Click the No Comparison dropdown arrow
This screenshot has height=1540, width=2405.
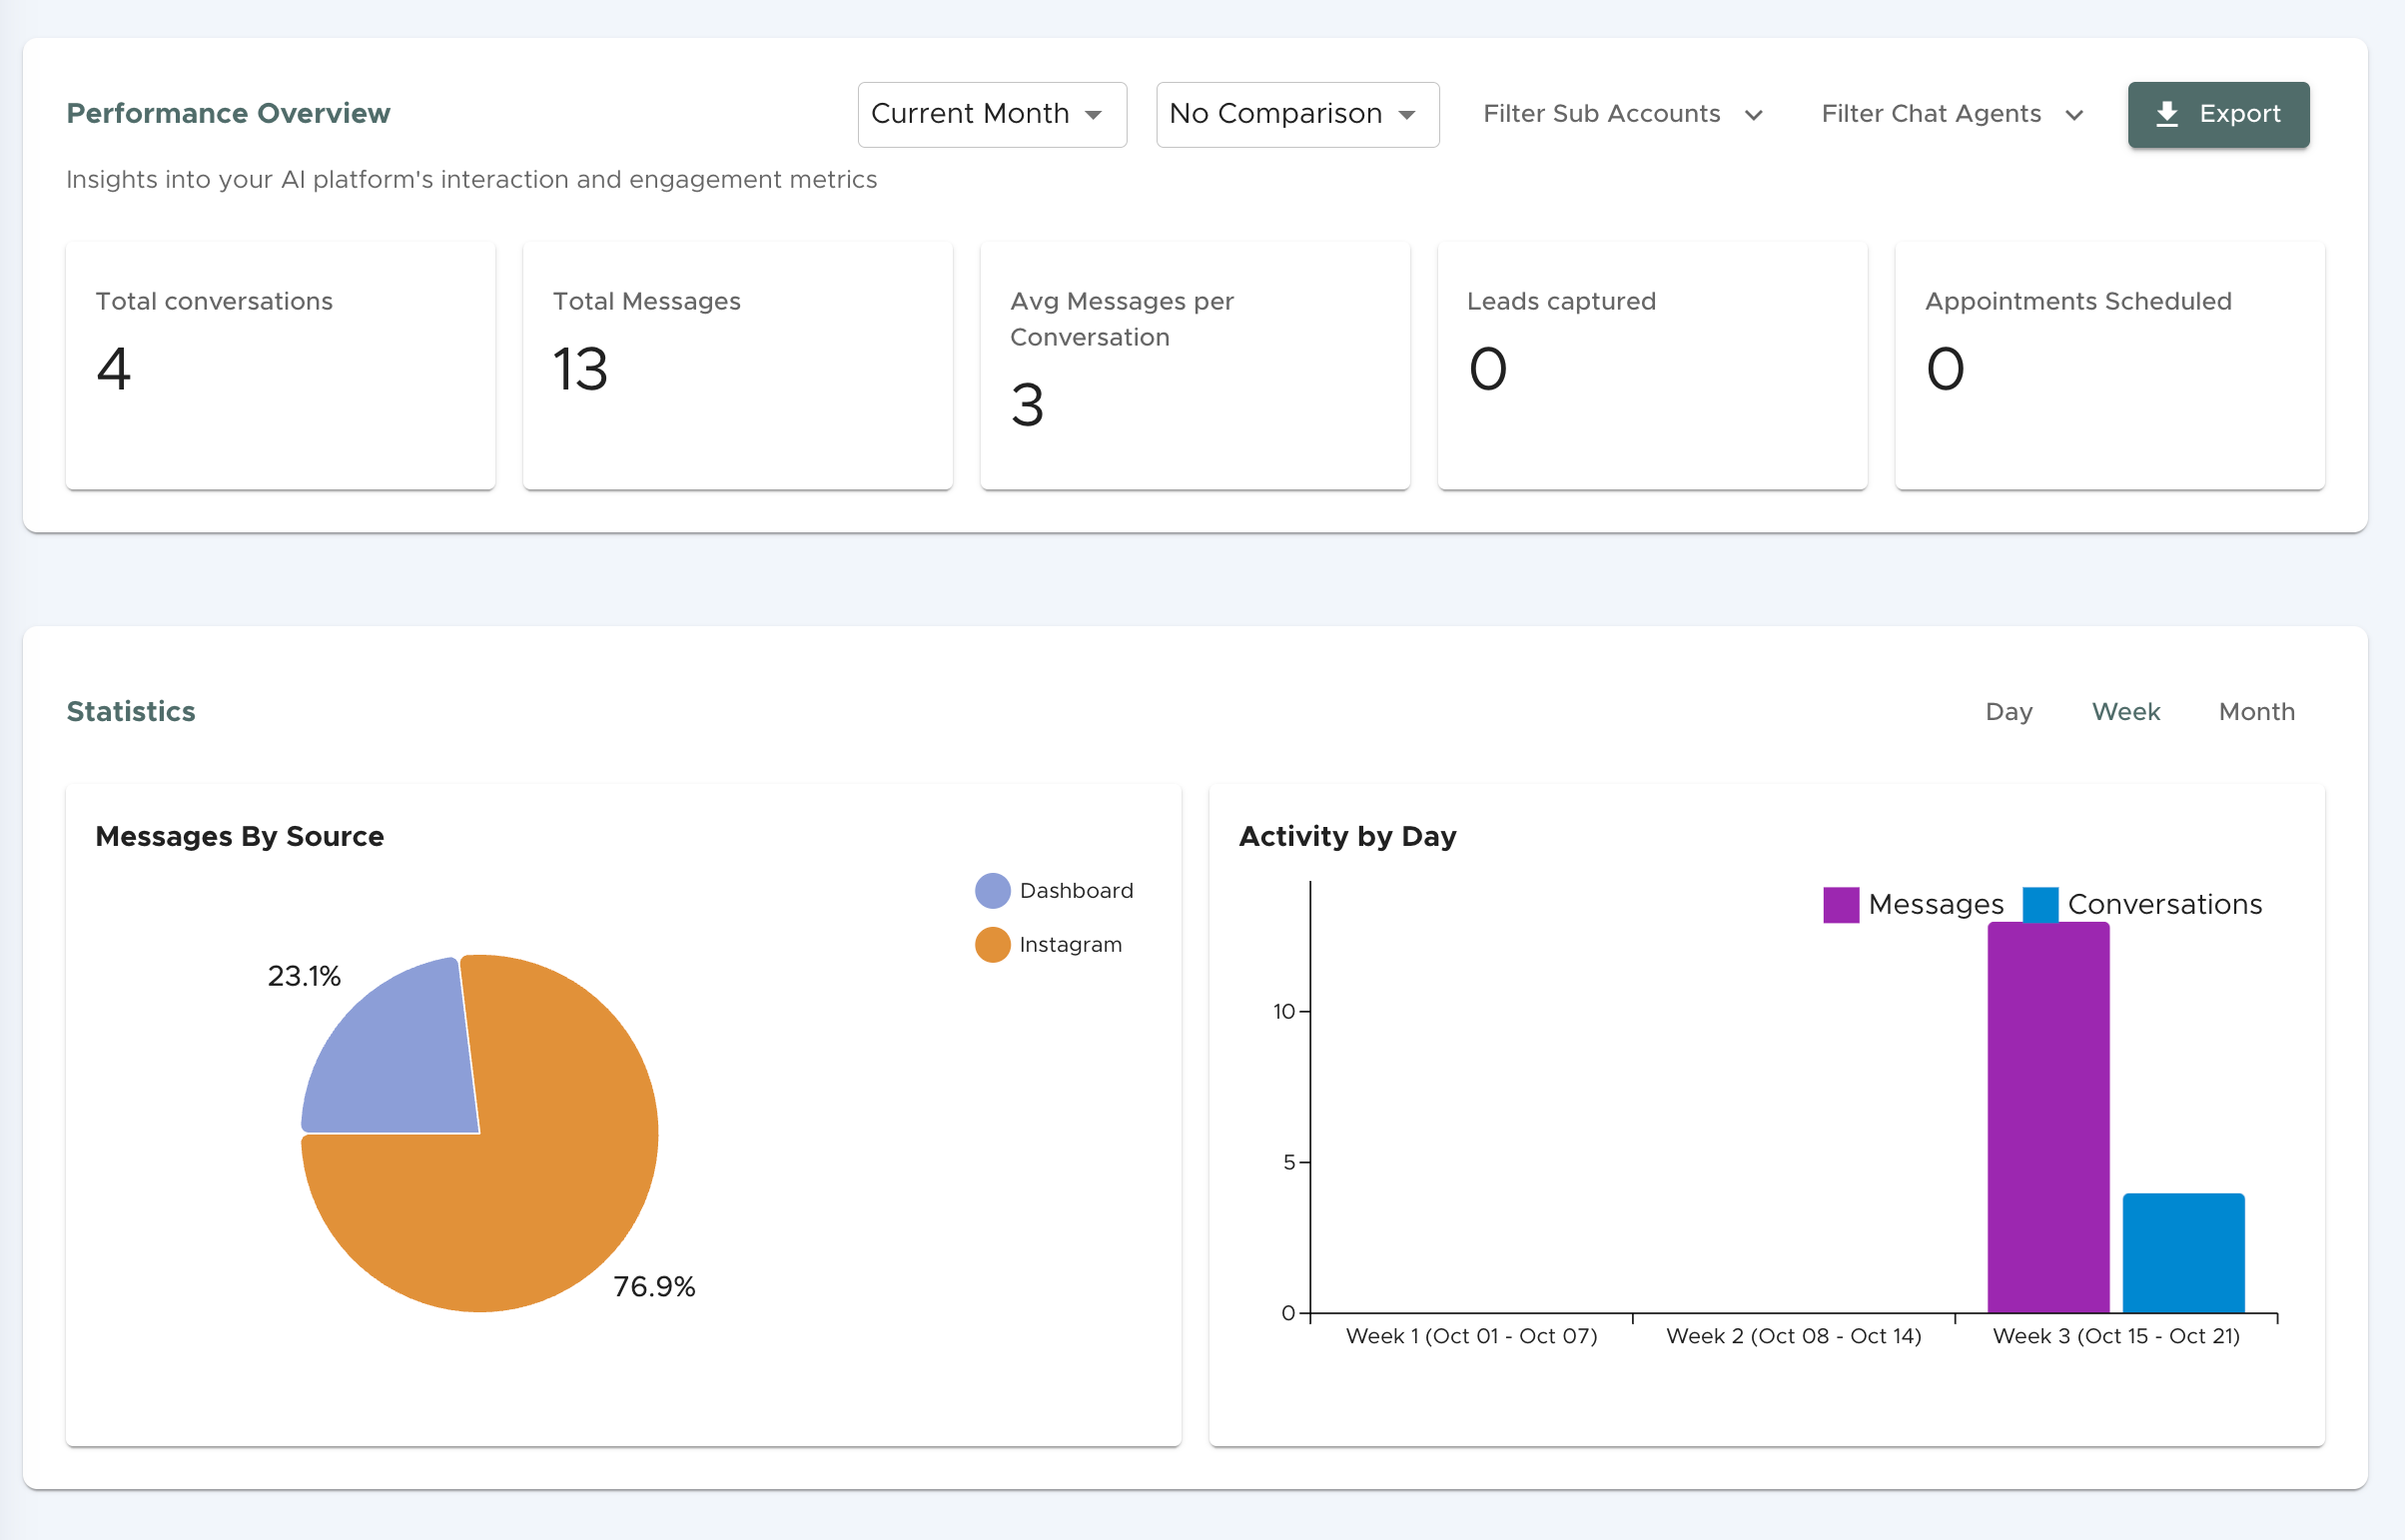pos(1407,115)
